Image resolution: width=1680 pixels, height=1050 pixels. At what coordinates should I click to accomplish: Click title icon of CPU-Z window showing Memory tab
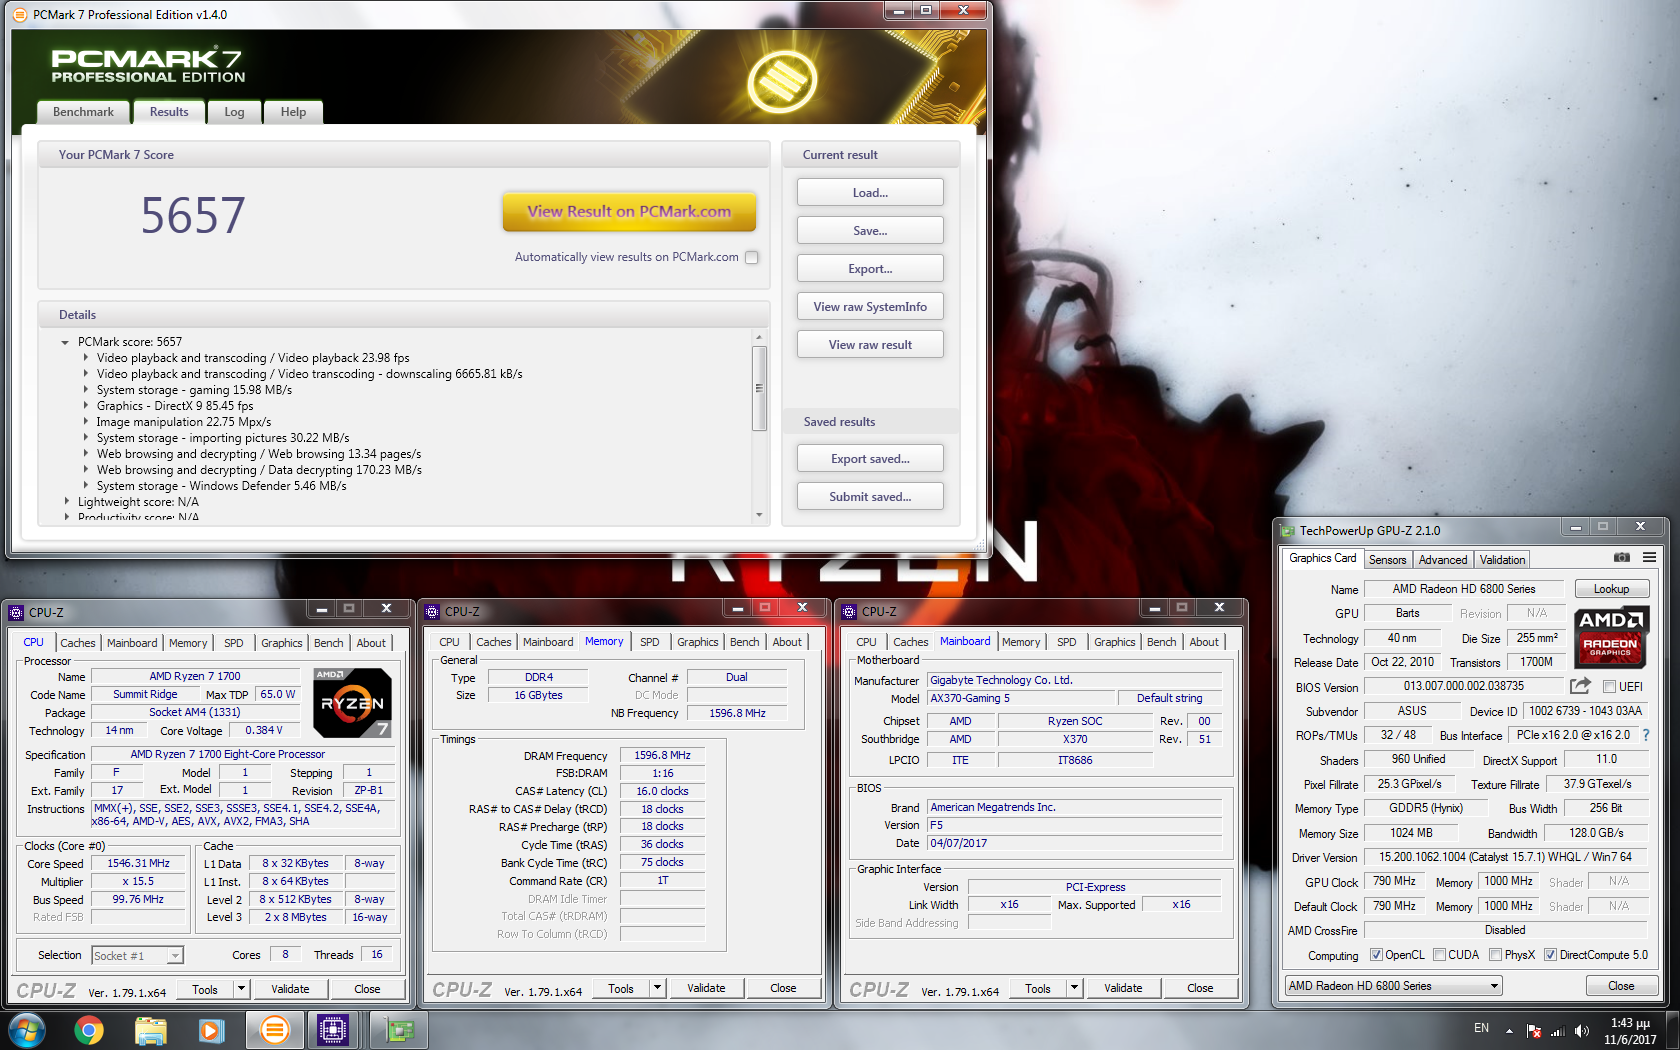point(432,612)
